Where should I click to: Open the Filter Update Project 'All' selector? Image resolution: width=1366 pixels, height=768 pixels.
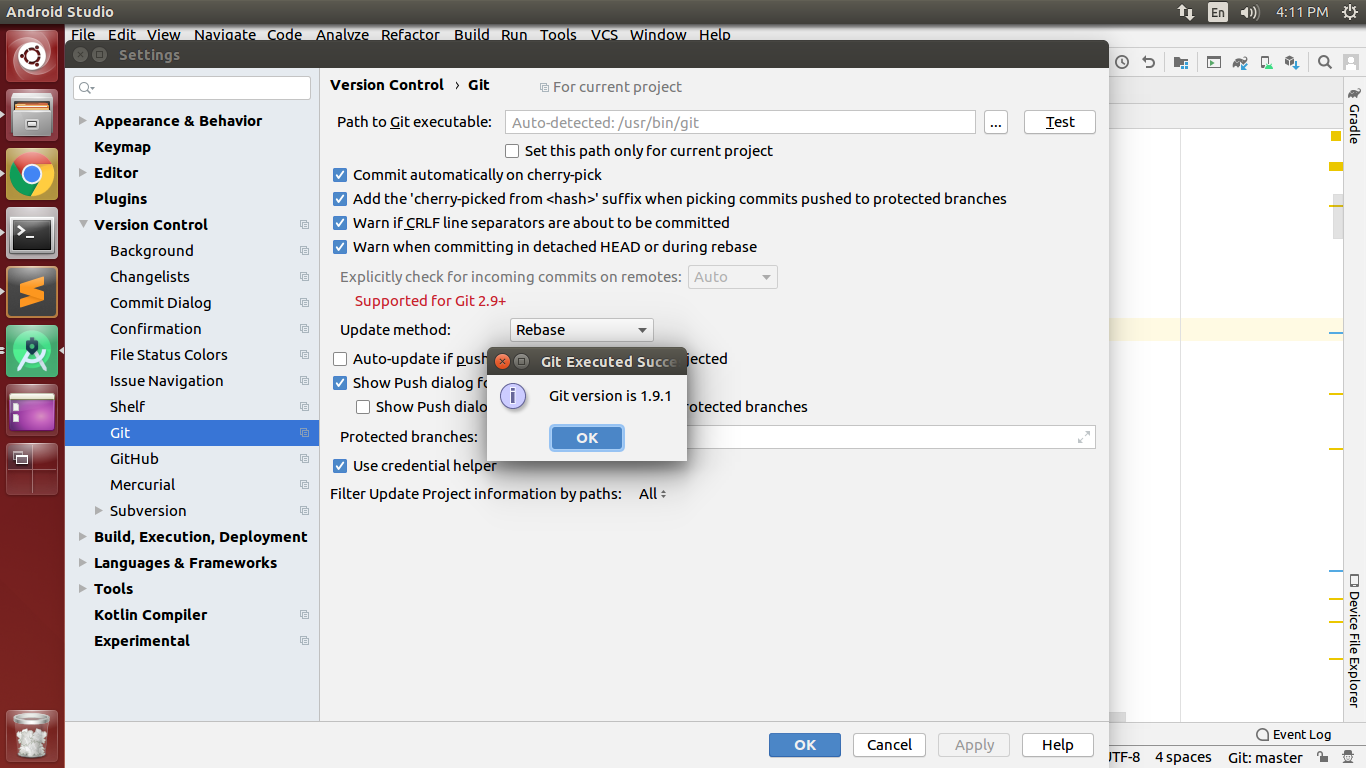(x=652, y=494)
